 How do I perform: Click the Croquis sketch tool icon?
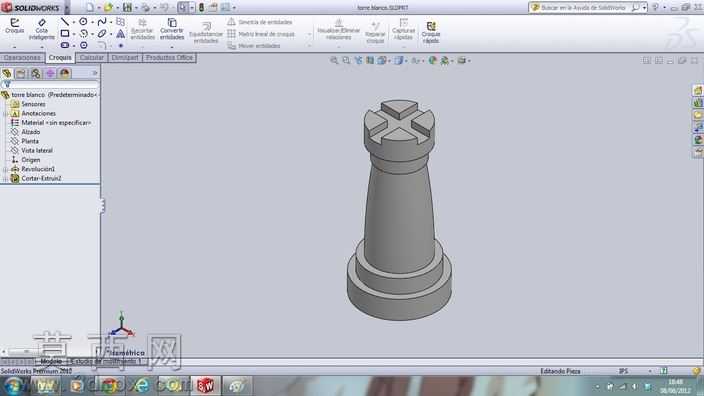tap(14, 26)
